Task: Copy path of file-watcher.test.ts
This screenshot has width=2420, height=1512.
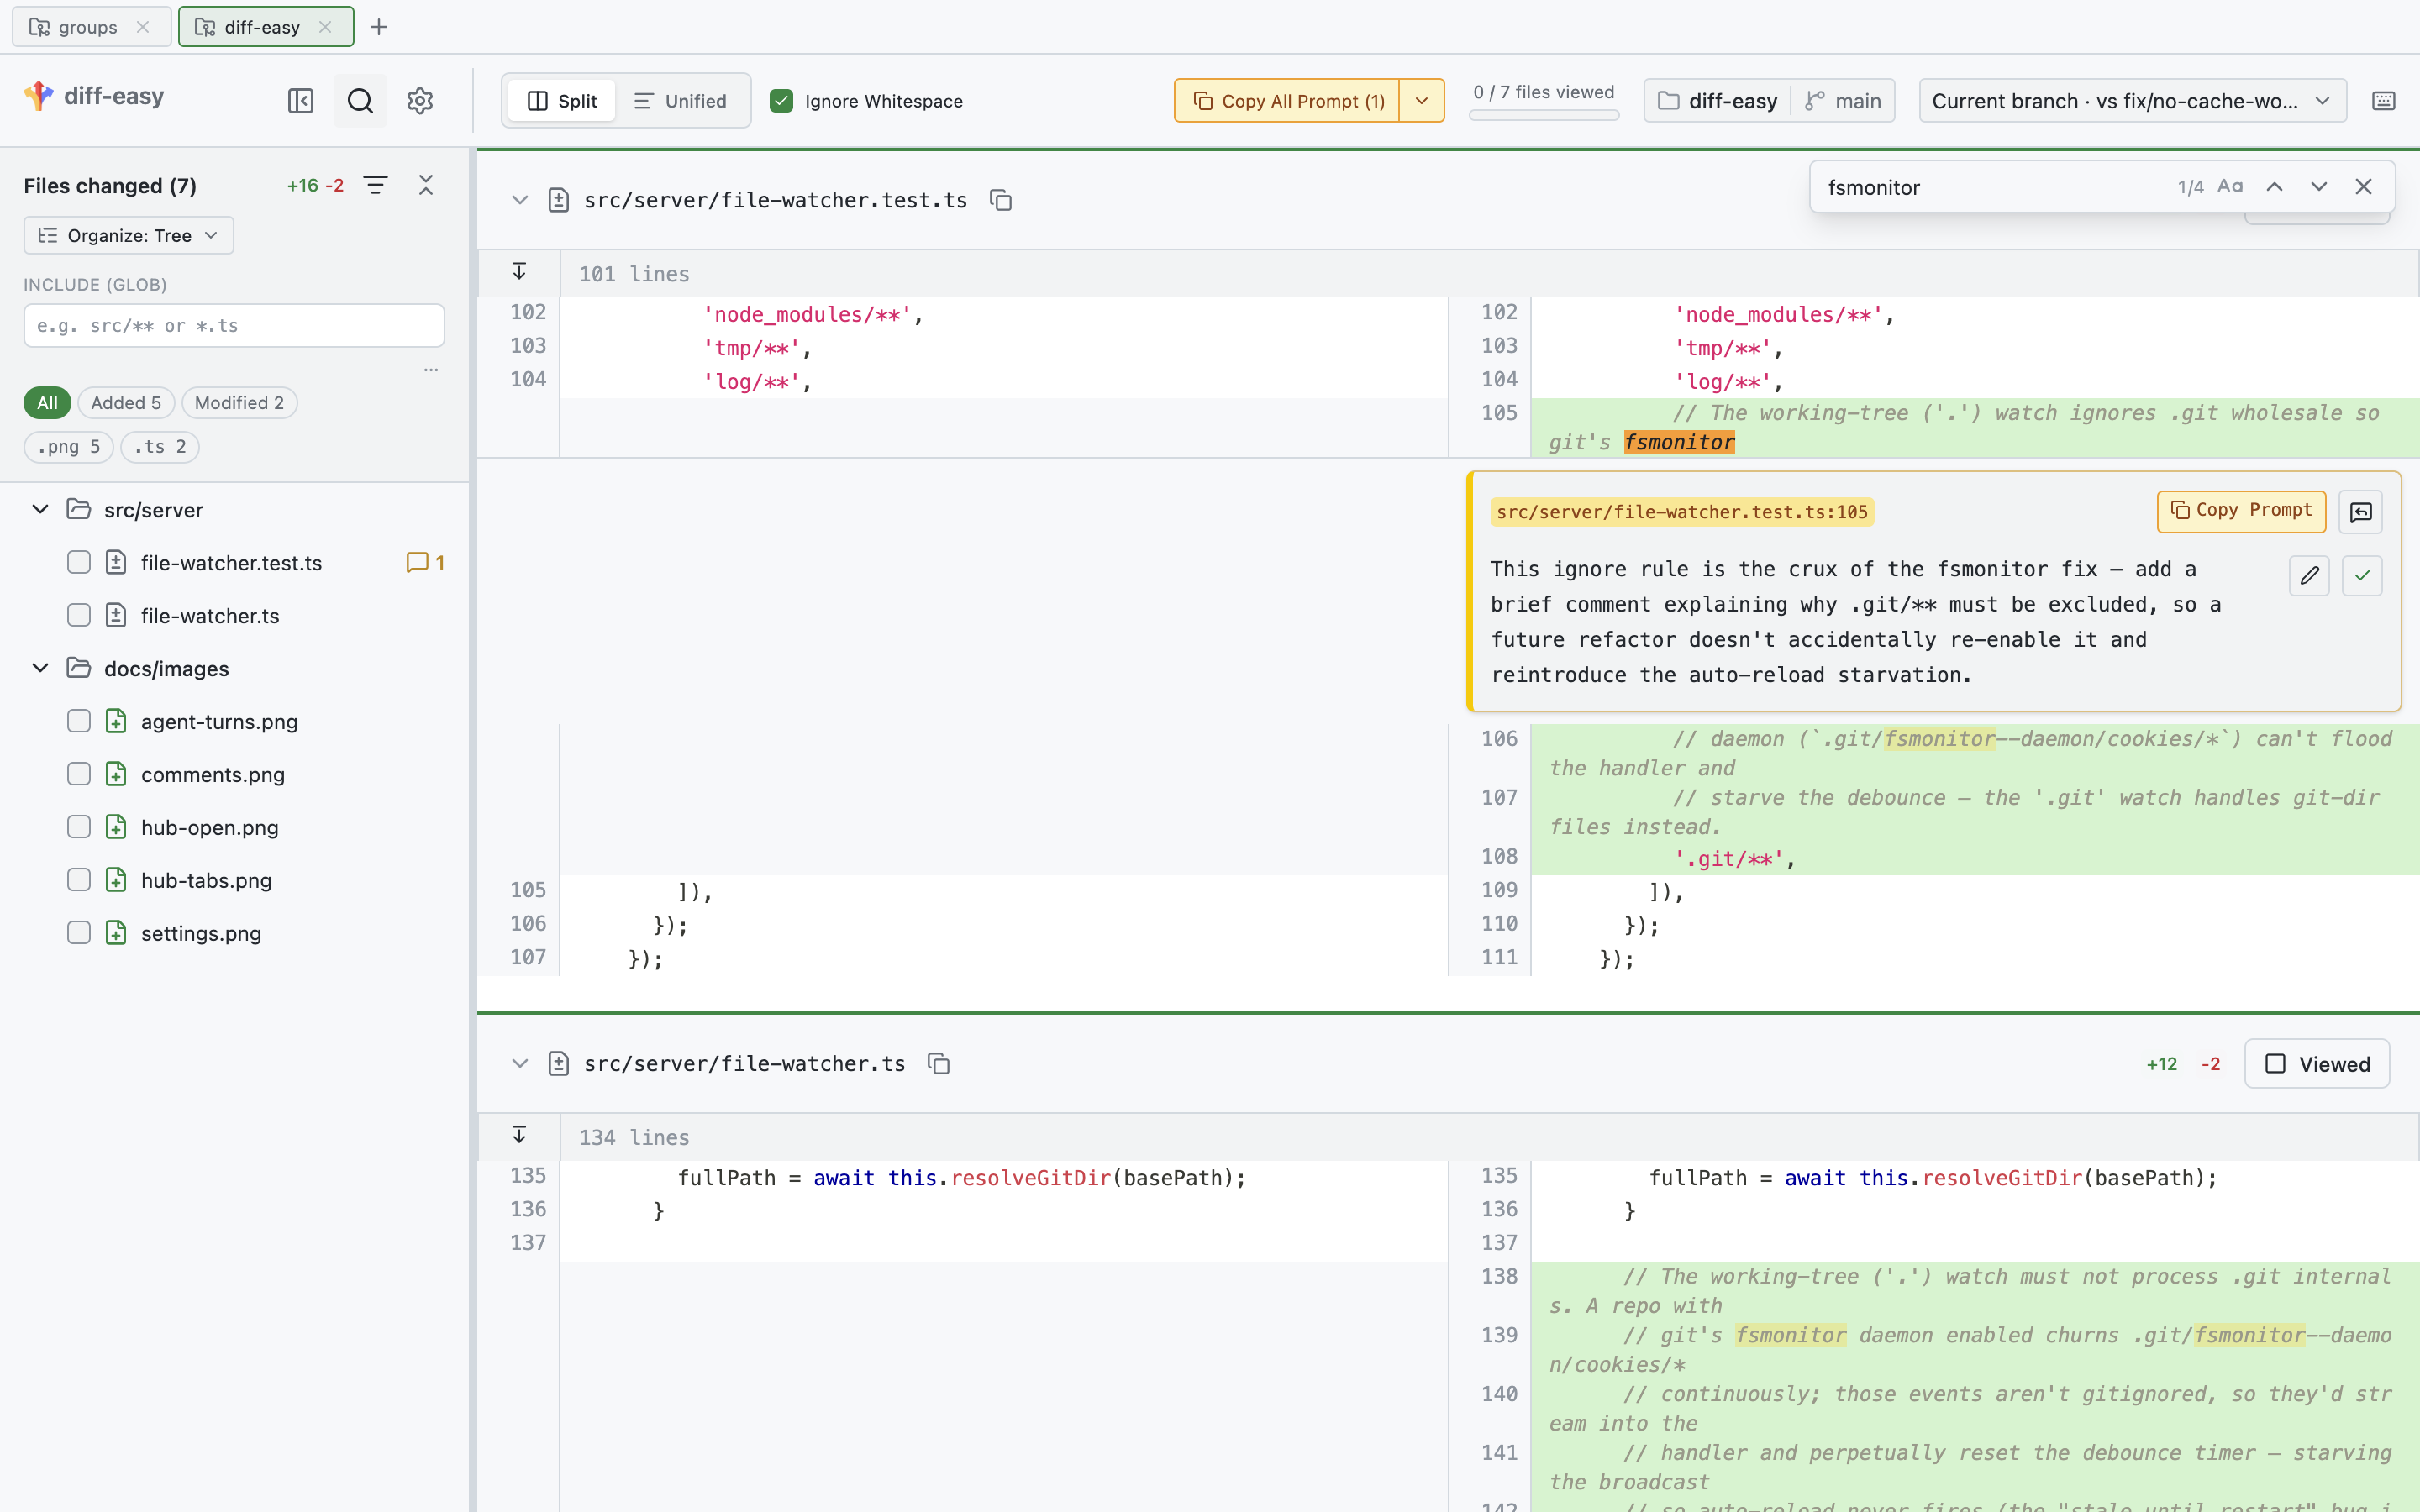Action: [x=1001, y=200]
